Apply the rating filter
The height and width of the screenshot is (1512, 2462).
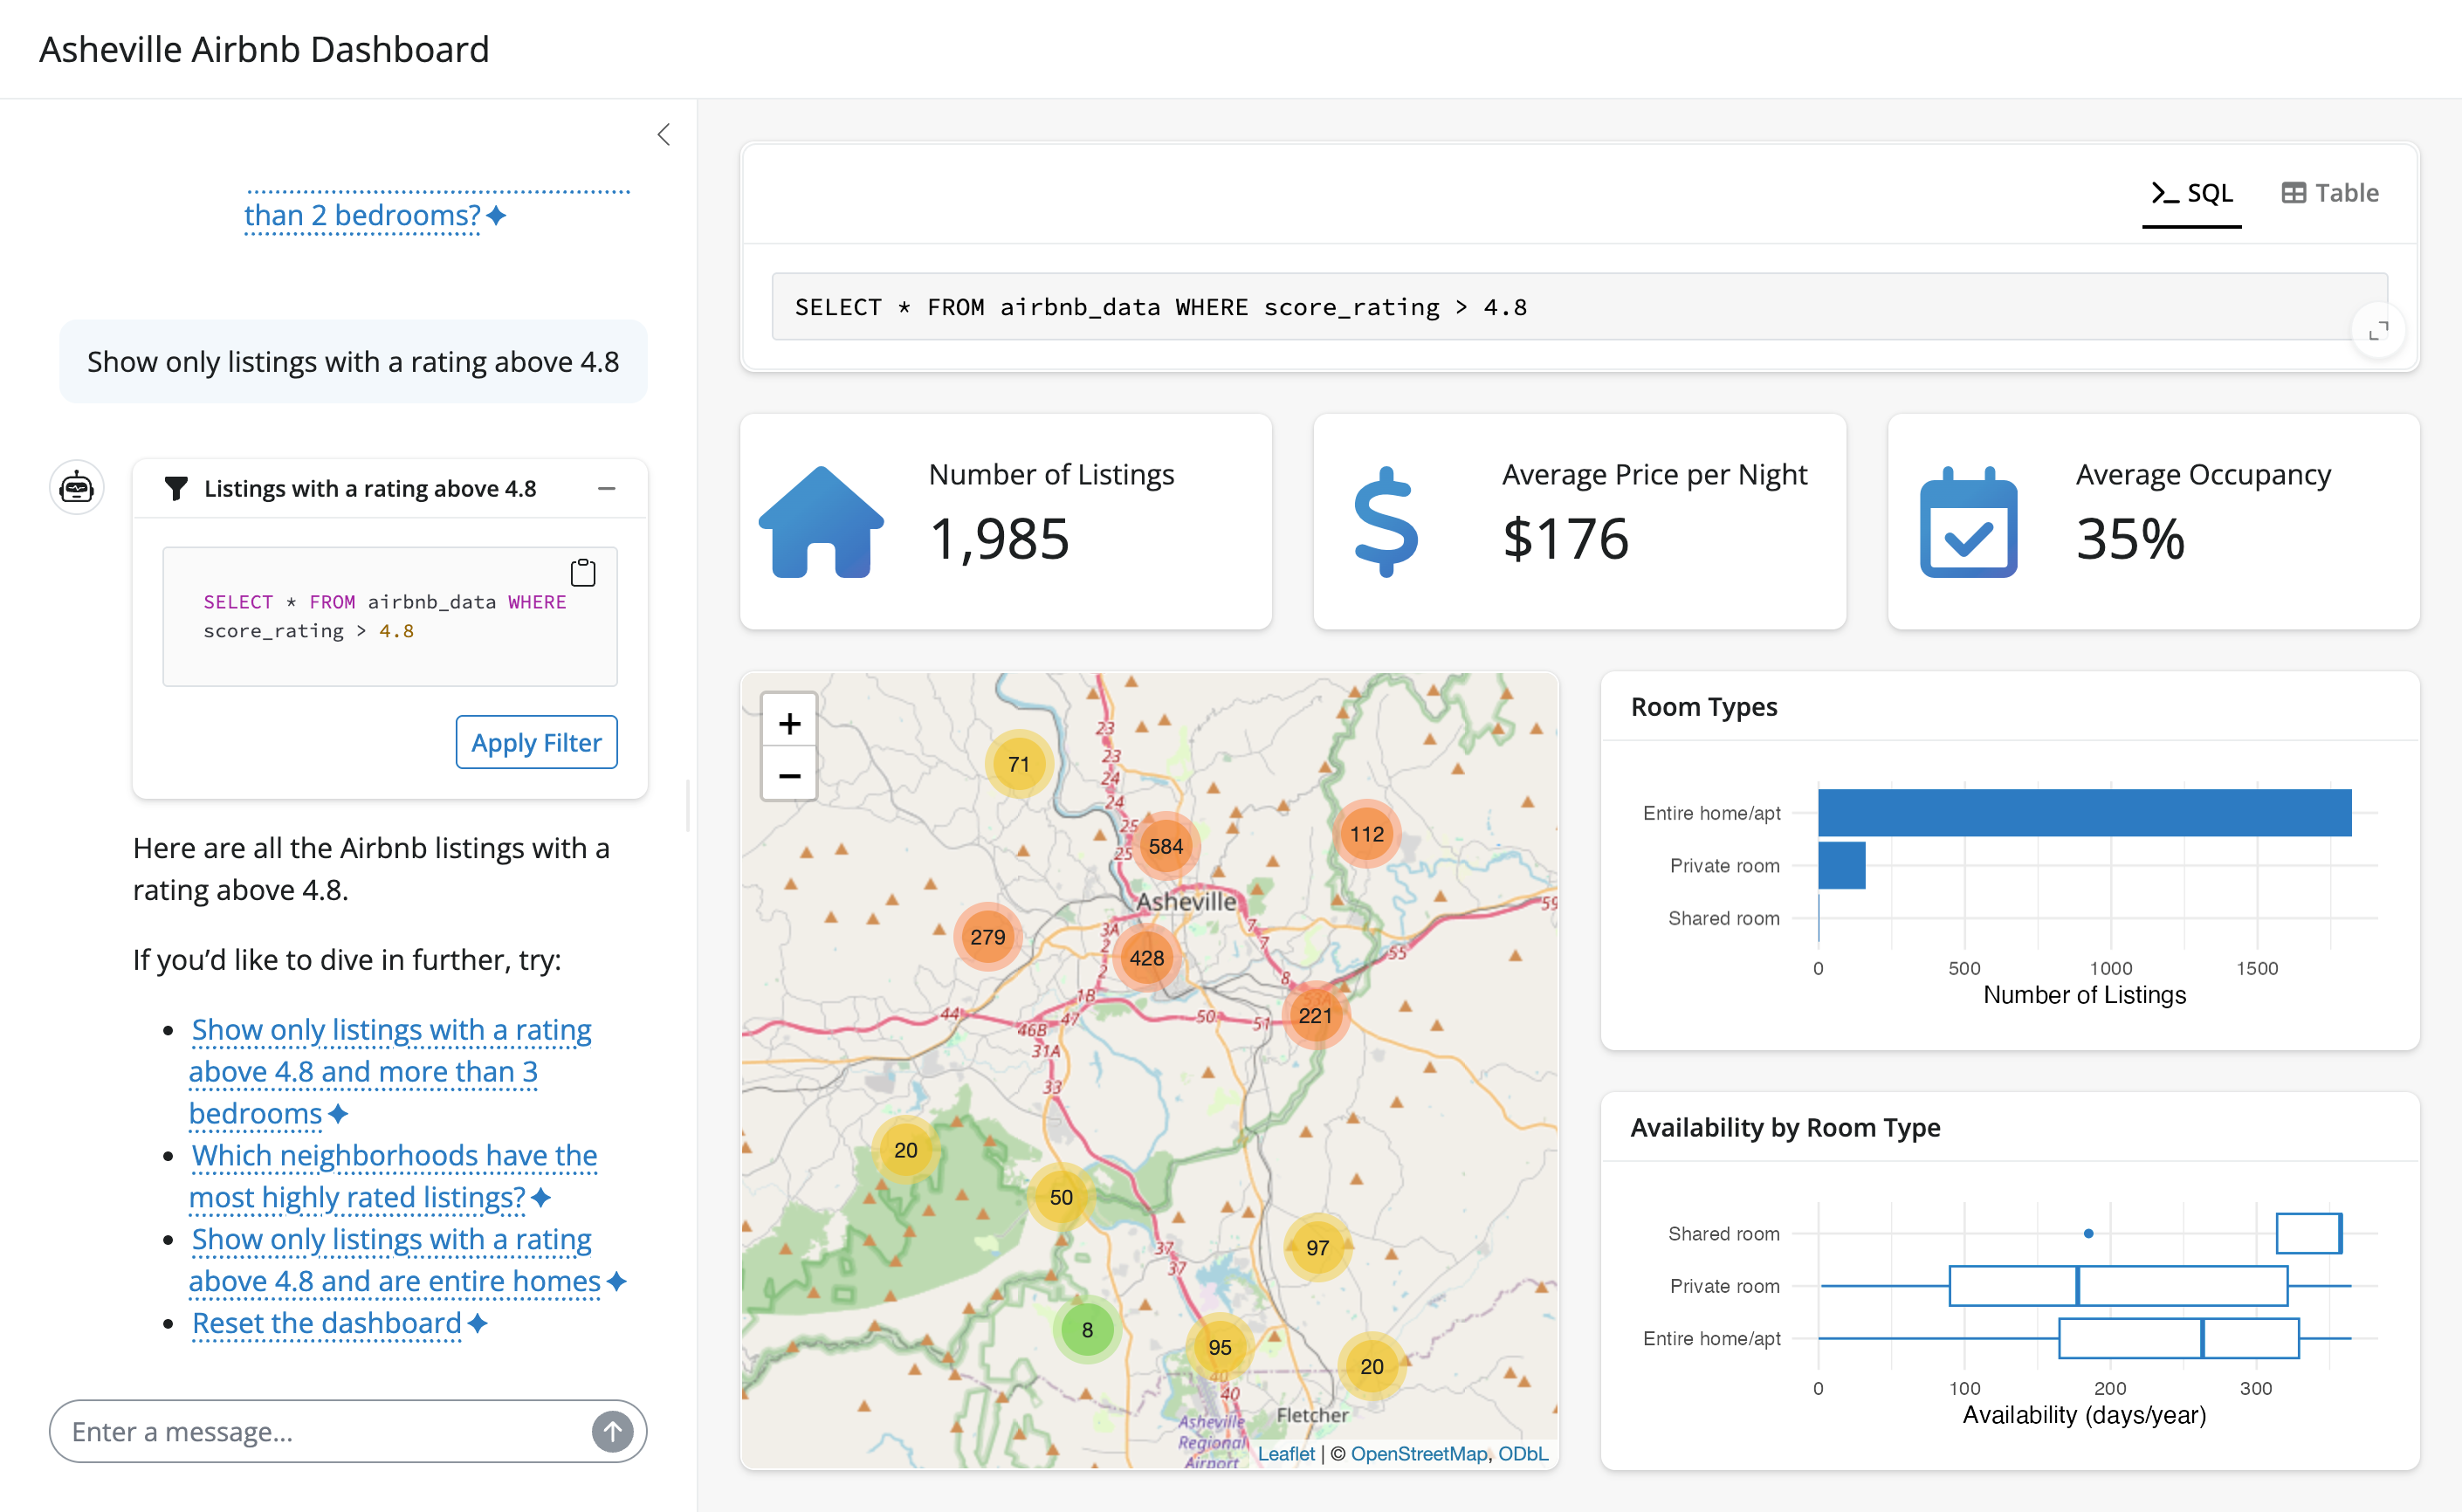tap(536, 742)
